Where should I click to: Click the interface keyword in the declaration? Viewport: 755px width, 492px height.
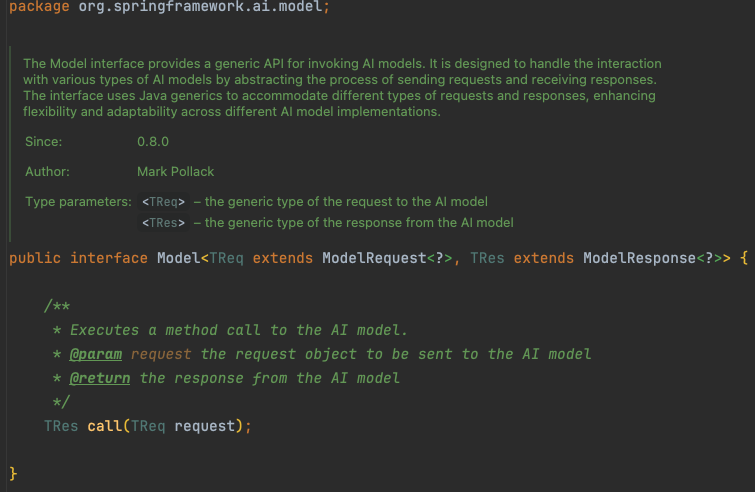click(109, 258)
